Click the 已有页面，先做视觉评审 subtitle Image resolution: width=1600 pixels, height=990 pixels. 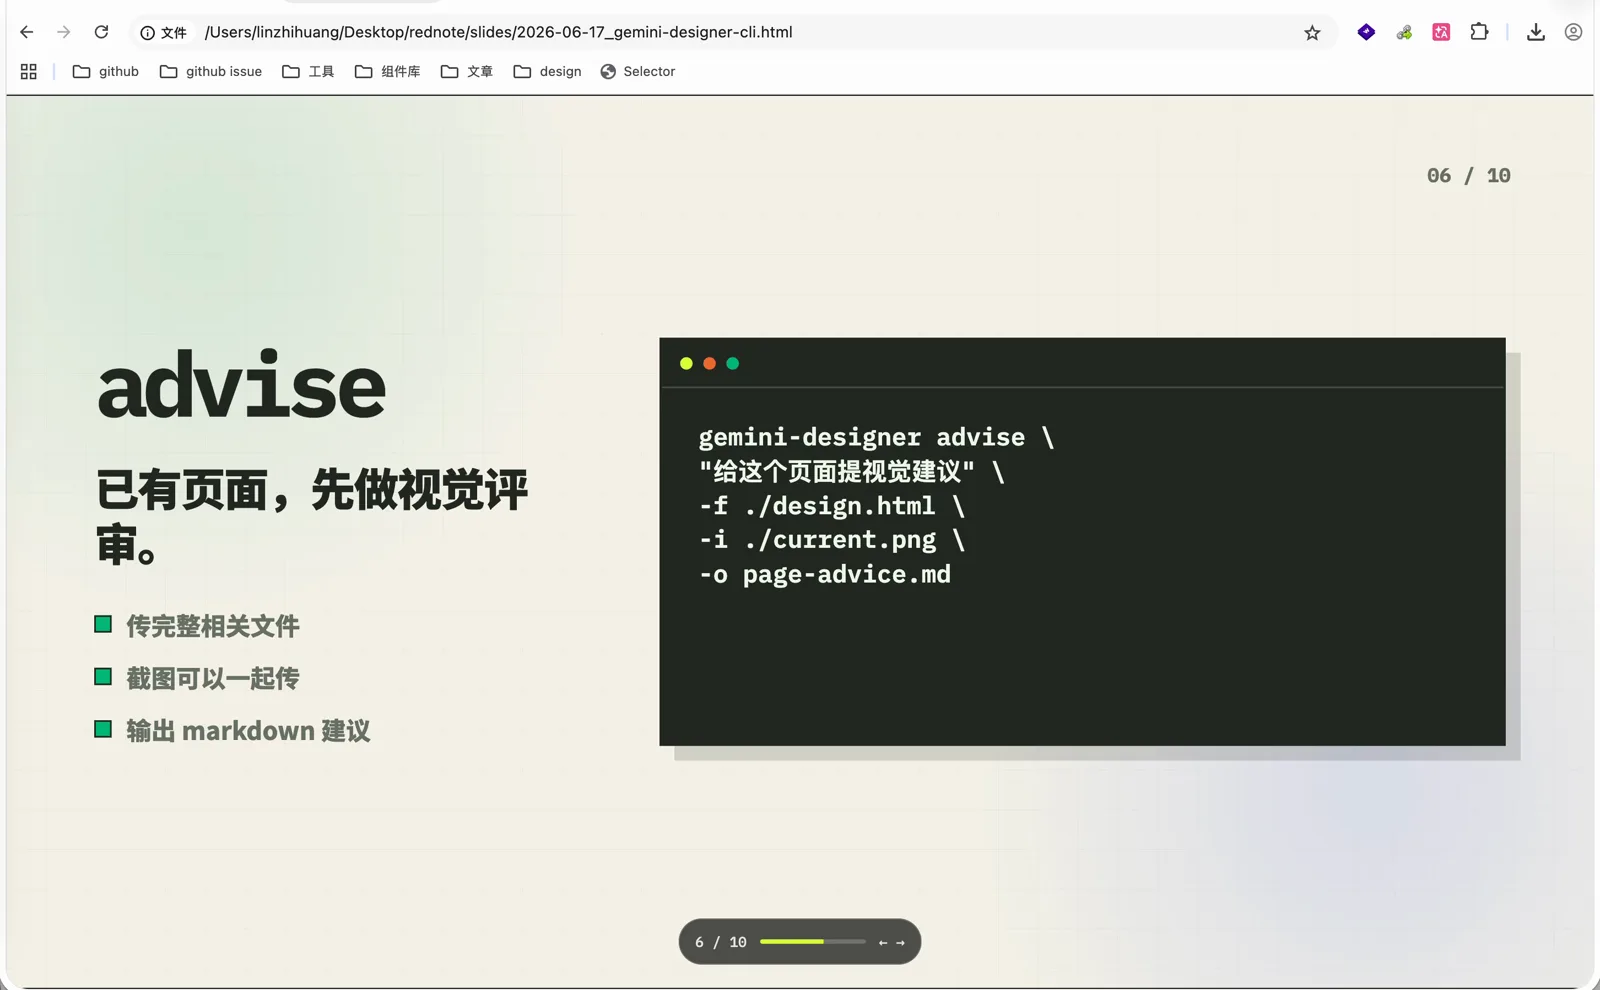pos(311,517)
